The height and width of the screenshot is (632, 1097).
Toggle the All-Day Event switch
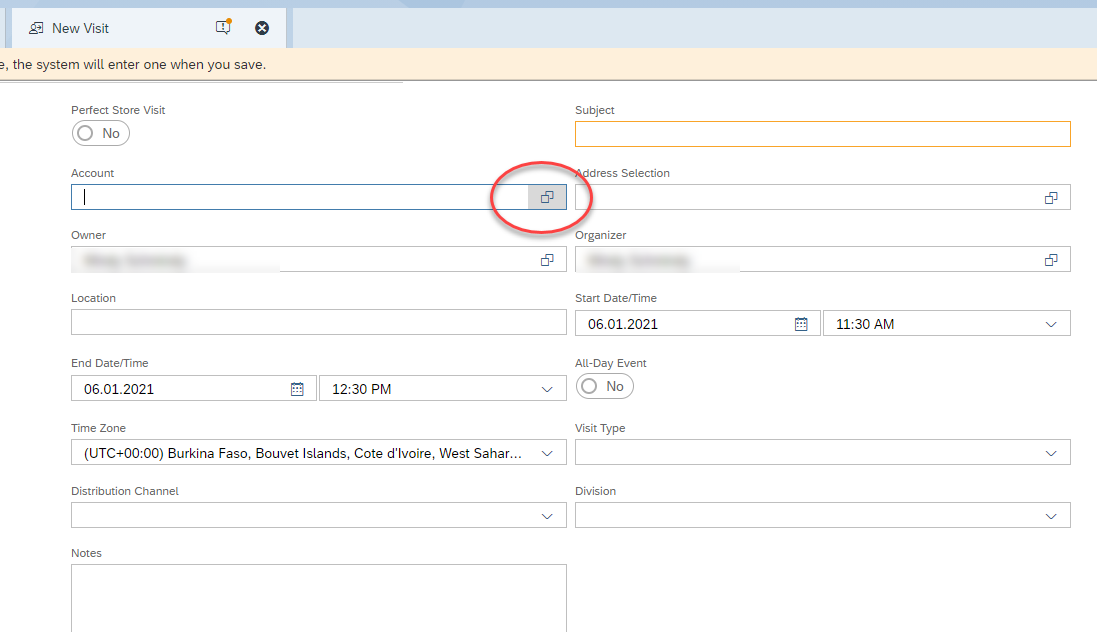pyautogui.click(x=604, y=386)
